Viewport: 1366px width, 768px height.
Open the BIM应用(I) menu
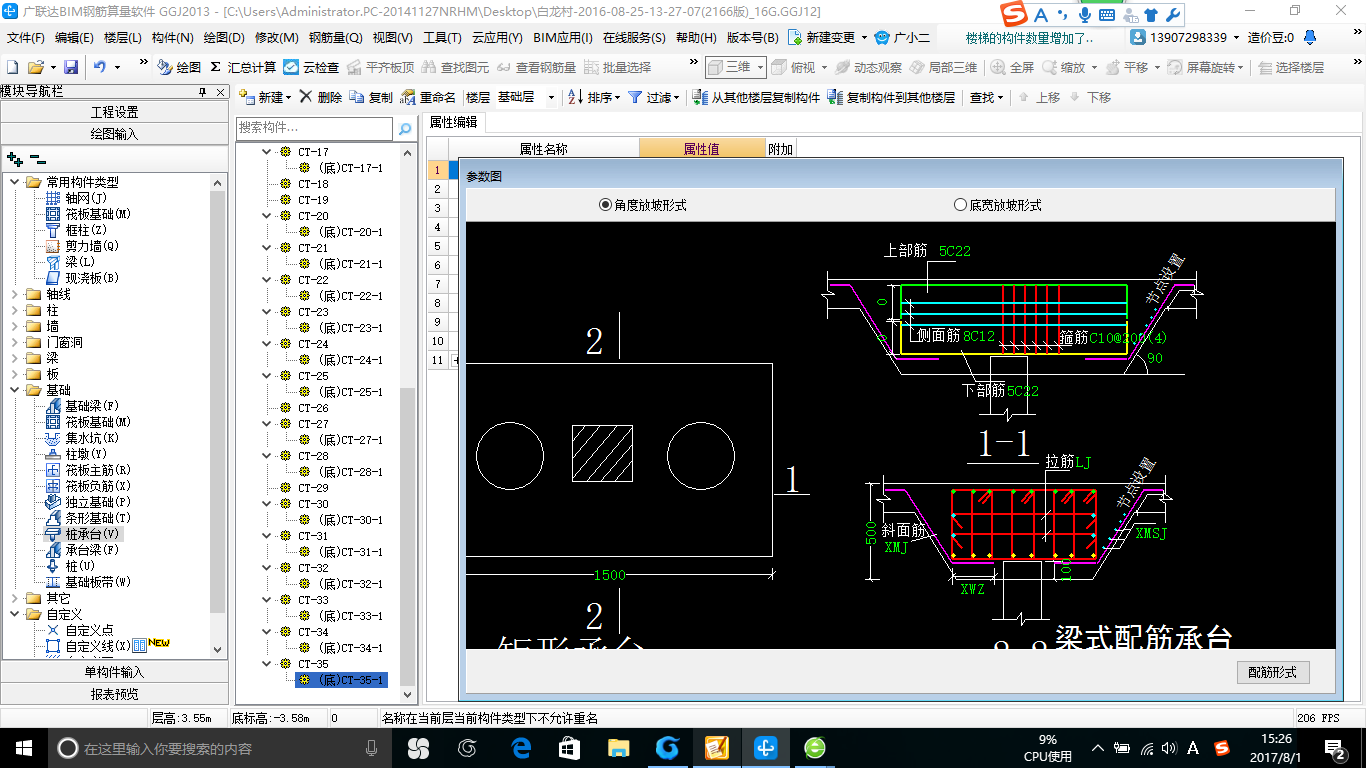click(x=563, y=38)
